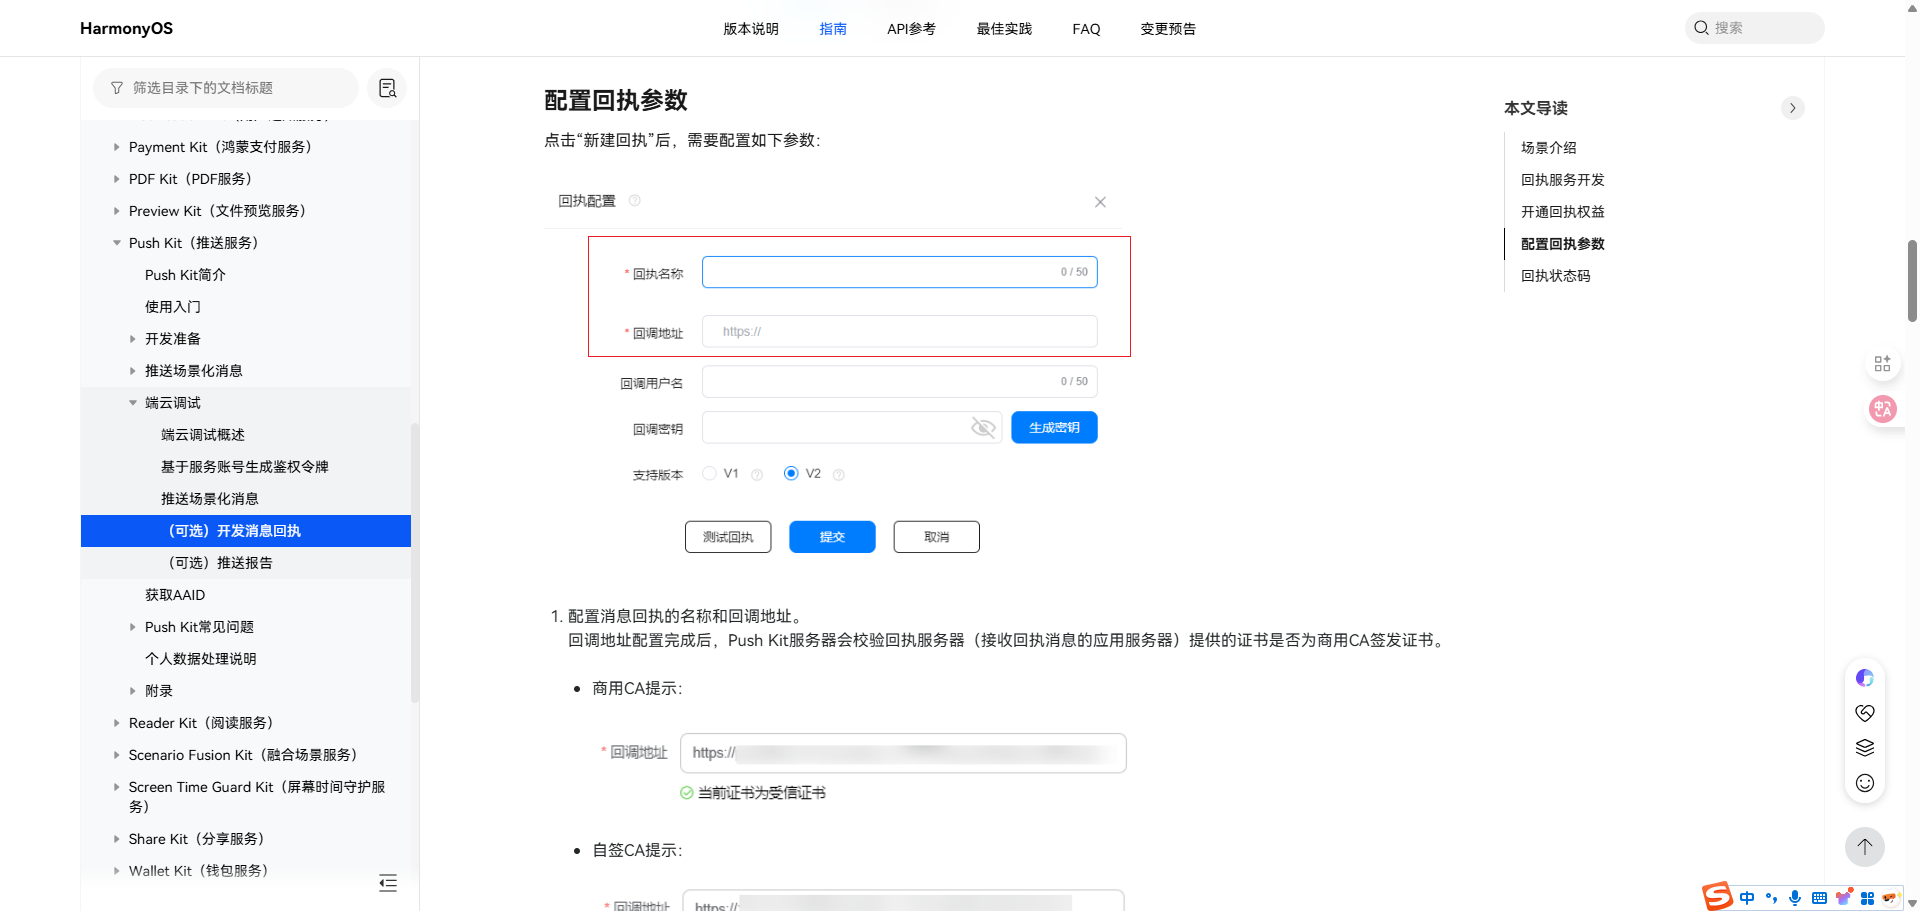Click the sidebar collapse icon at bottom

tap(388, 883)
